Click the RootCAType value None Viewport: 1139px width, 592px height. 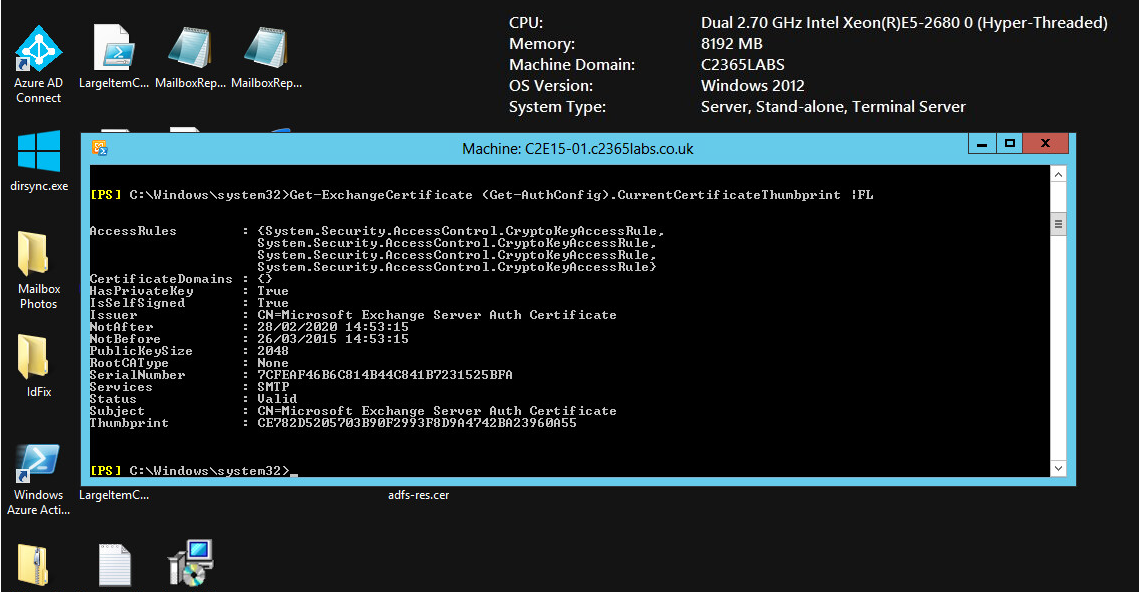pos(273,362)
